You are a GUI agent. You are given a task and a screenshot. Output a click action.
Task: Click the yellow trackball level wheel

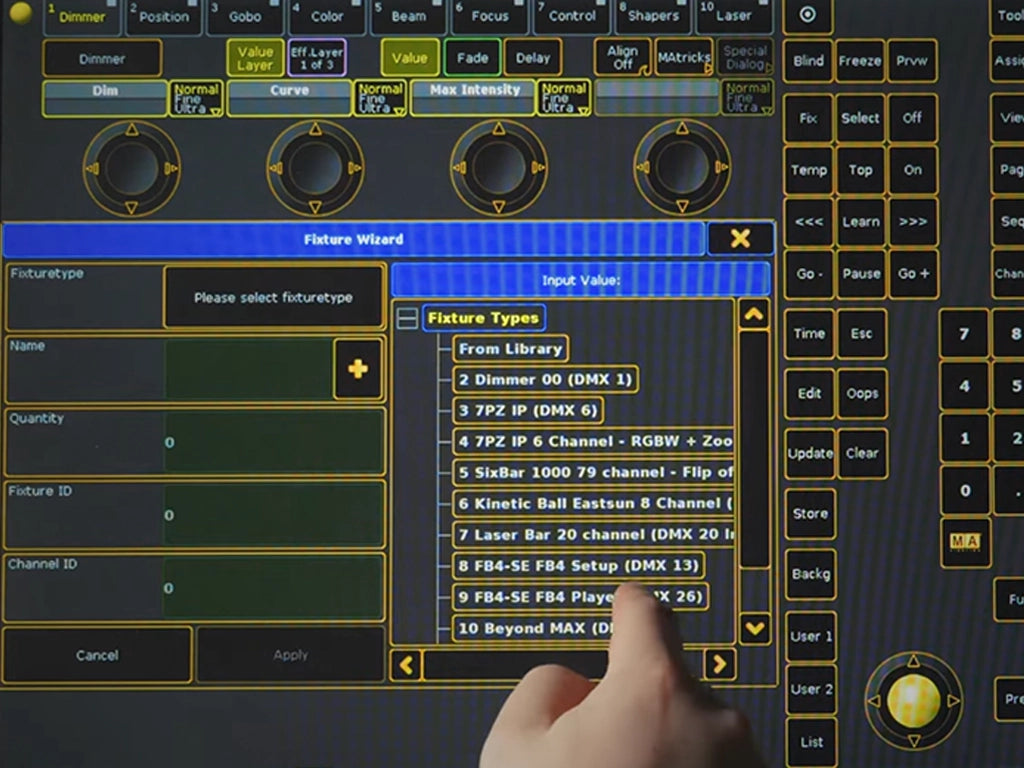(914, 700)
